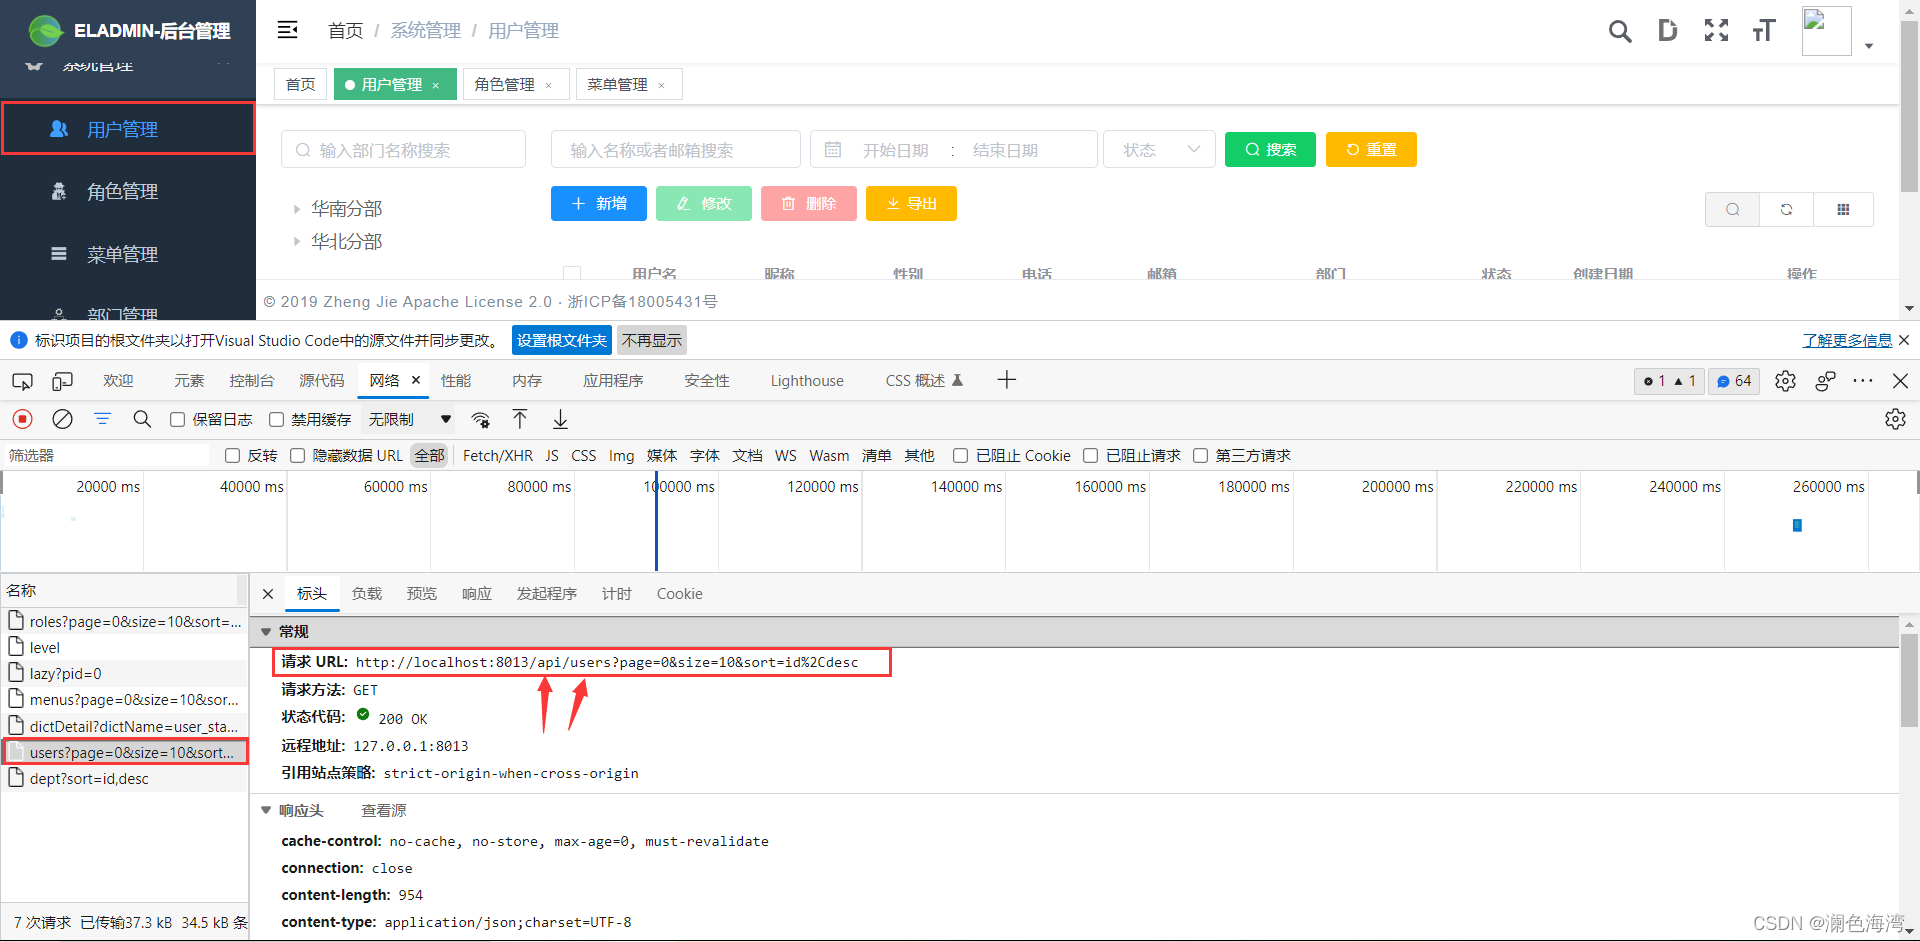The height and width of the screenshot is (942, 1920).
Task: Open the 元素 DevTools tab
Action: [189, 381]
